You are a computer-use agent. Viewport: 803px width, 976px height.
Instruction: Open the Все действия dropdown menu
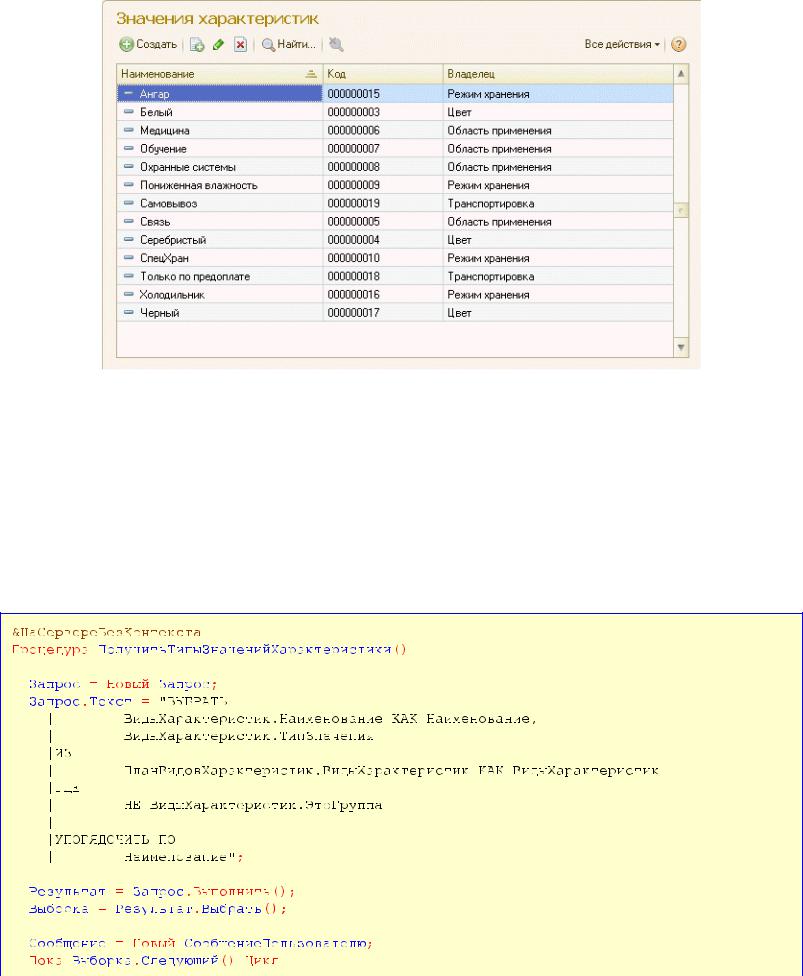[x=622, y=44]
